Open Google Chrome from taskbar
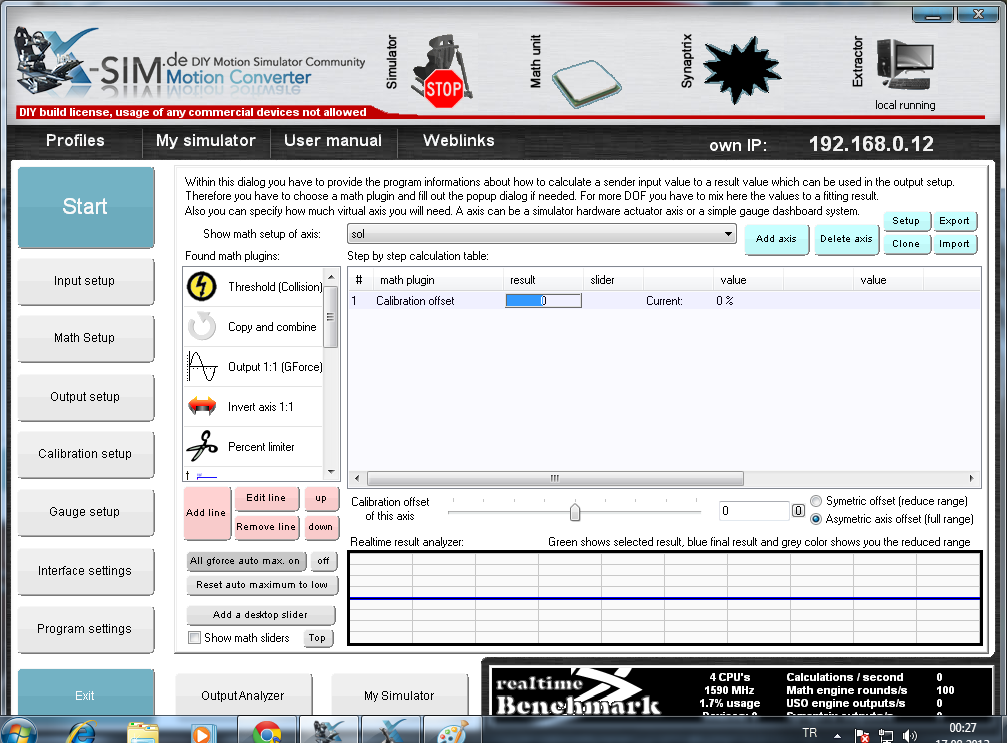Screen dimensions: 1007x743 pos(267,732)
